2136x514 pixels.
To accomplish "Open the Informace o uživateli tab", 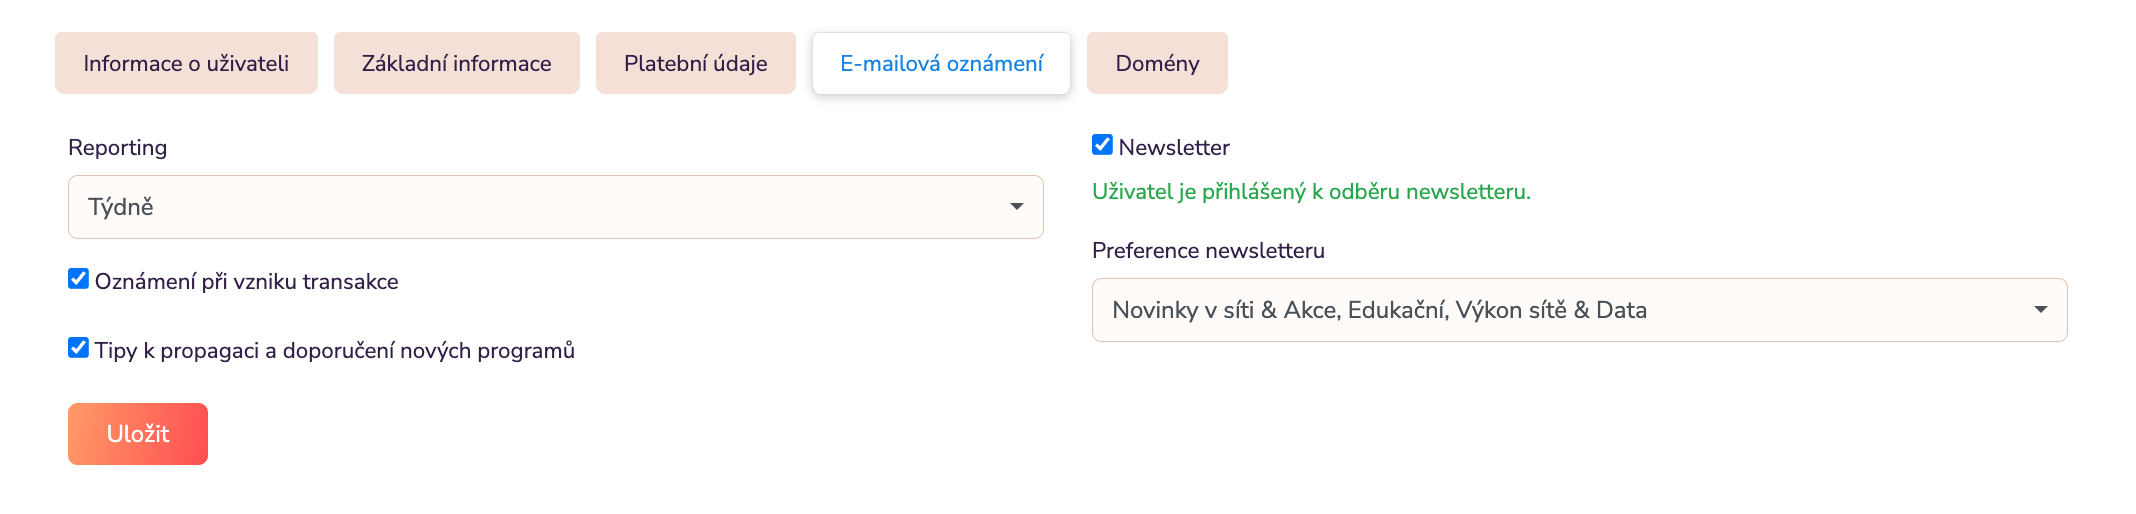I will tap(186, 63).
